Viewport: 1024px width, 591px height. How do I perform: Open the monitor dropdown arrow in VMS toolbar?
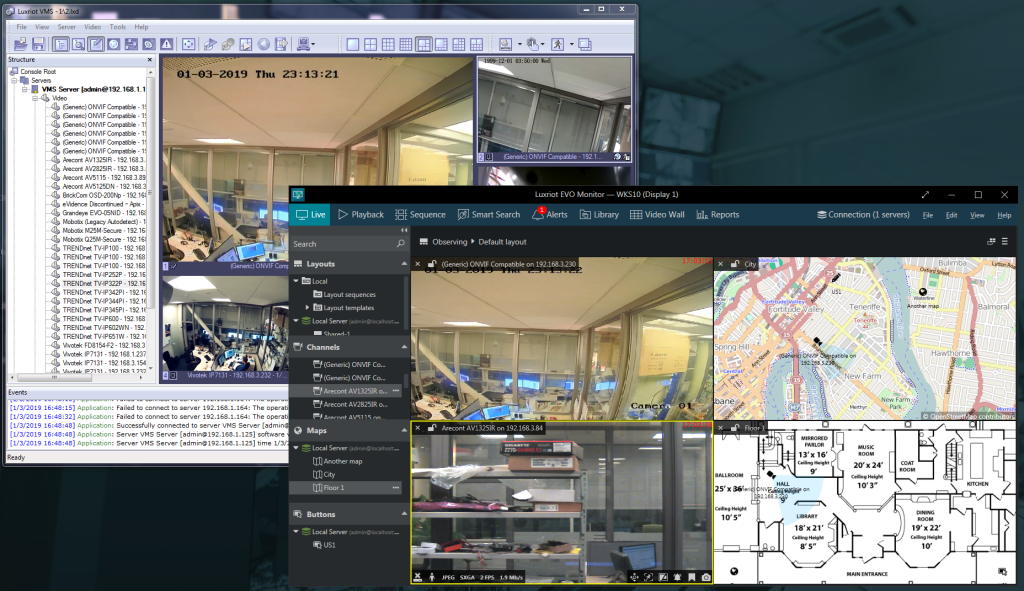(x=313, y=44)
